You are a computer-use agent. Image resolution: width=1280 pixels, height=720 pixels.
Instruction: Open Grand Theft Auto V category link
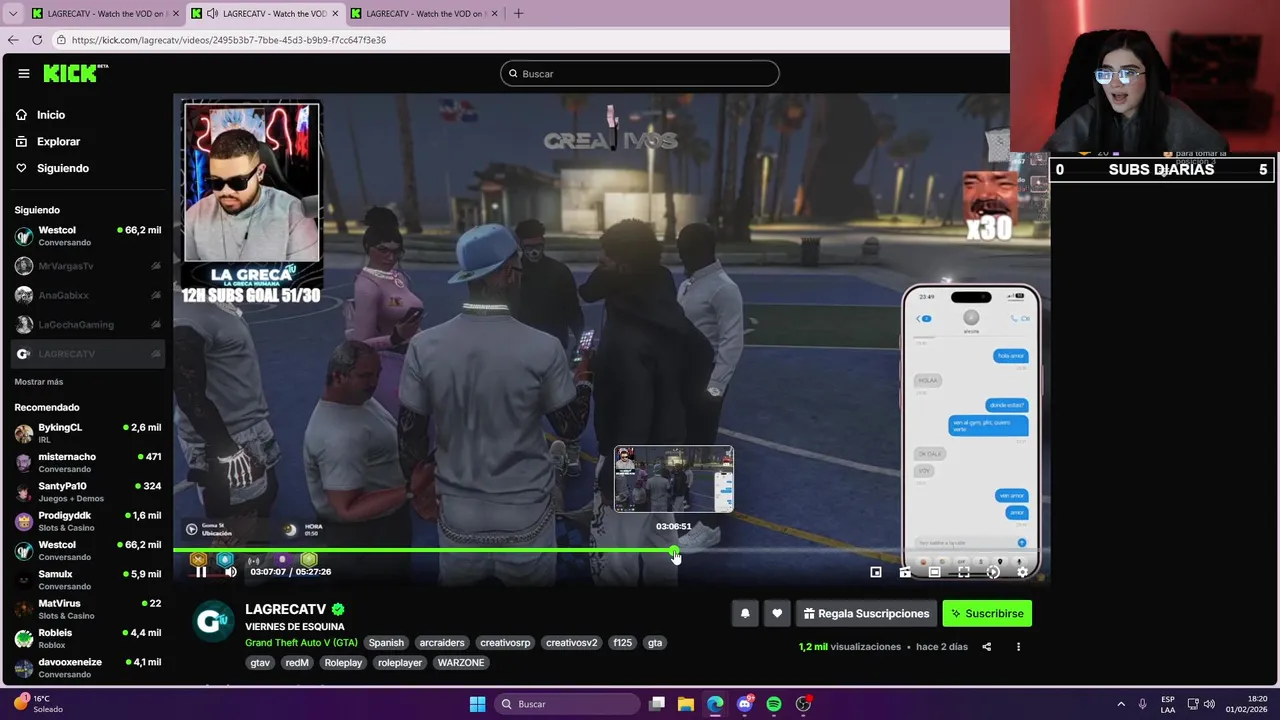pos(301,643)
